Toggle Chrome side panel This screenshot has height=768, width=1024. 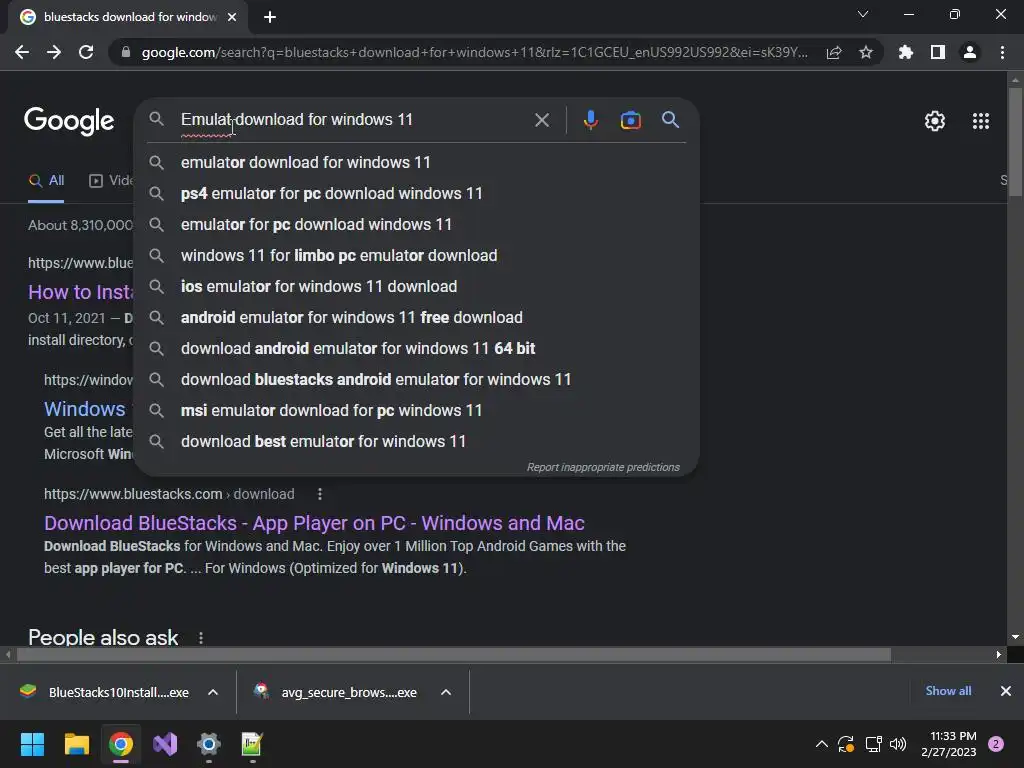coord(938,52)
